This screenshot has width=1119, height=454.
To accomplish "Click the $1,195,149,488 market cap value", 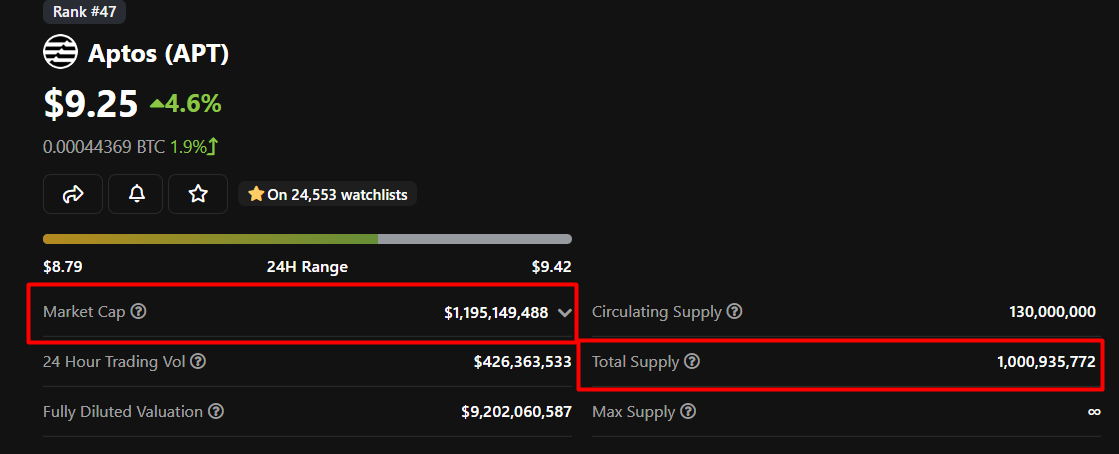I will point(496,313).
